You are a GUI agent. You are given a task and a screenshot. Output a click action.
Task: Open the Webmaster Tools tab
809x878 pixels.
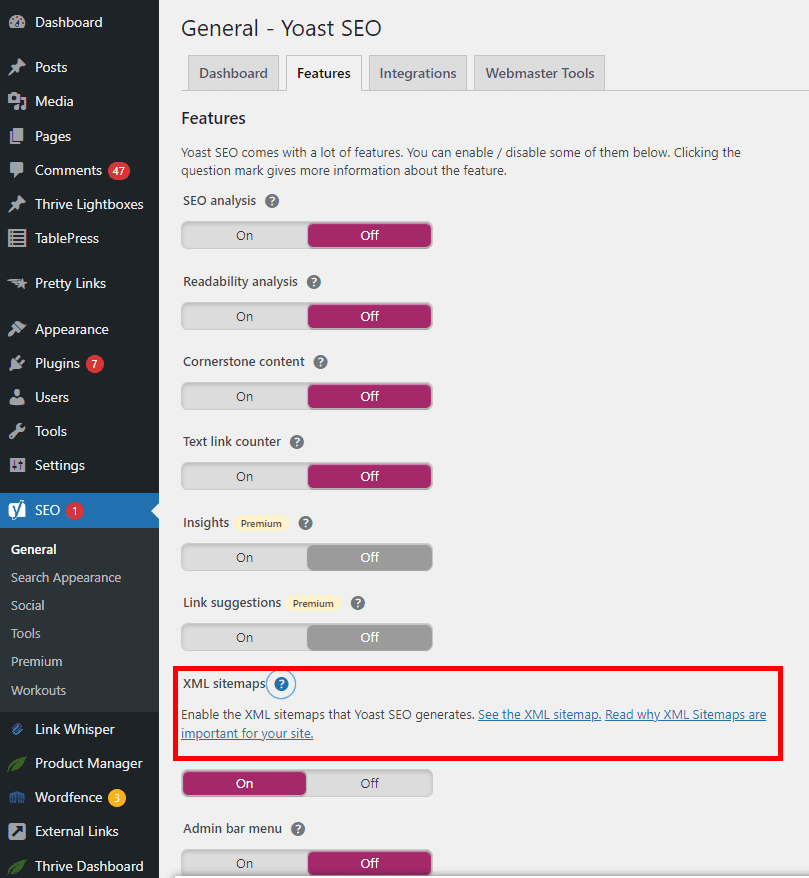[540, 73]
